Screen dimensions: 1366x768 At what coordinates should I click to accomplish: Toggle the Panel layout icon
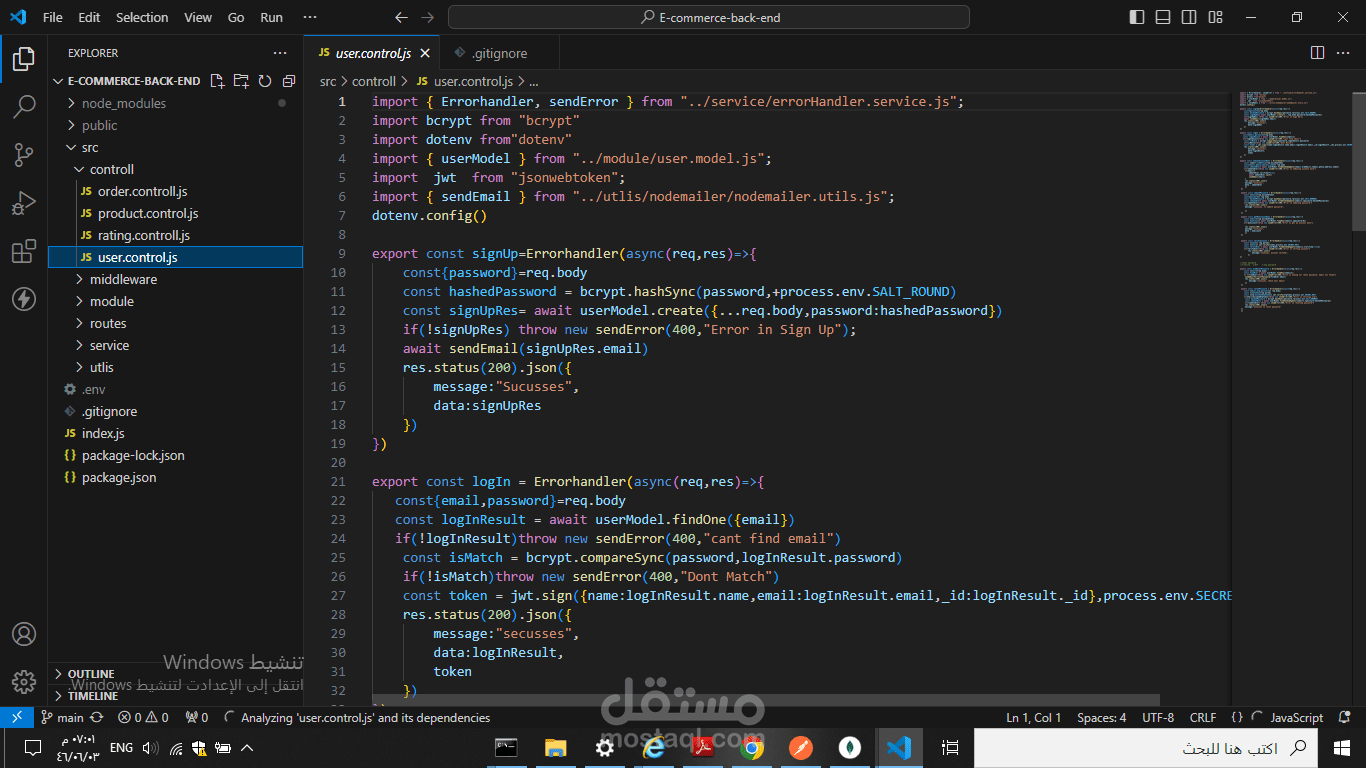click(1163, 17)
